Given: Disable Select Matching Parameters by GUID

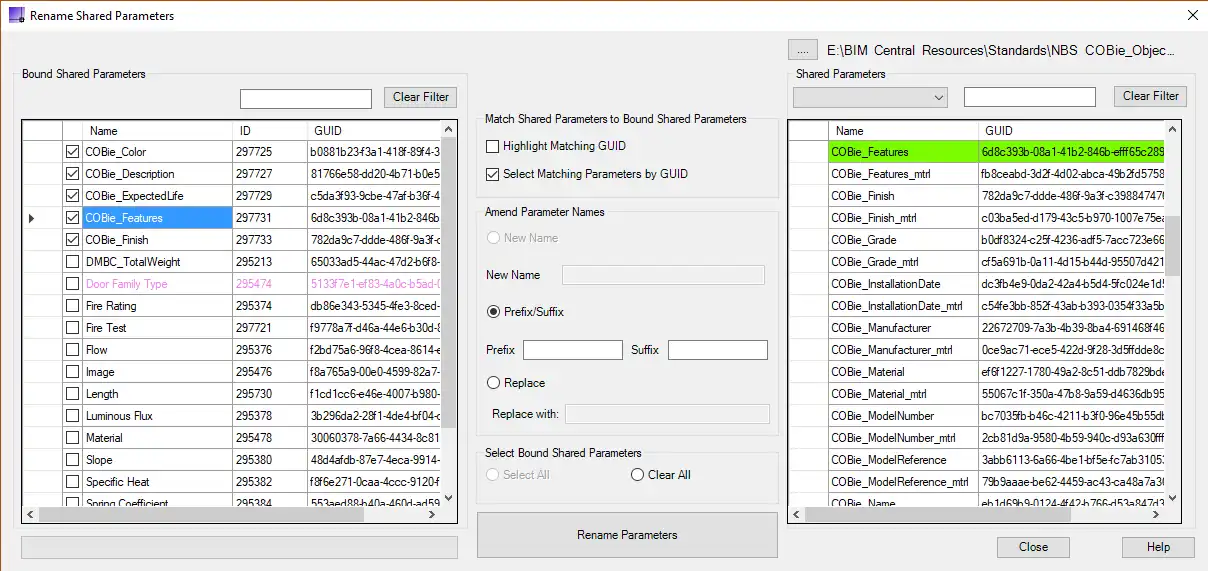Looking at the screenshot, I should (492, 174).
